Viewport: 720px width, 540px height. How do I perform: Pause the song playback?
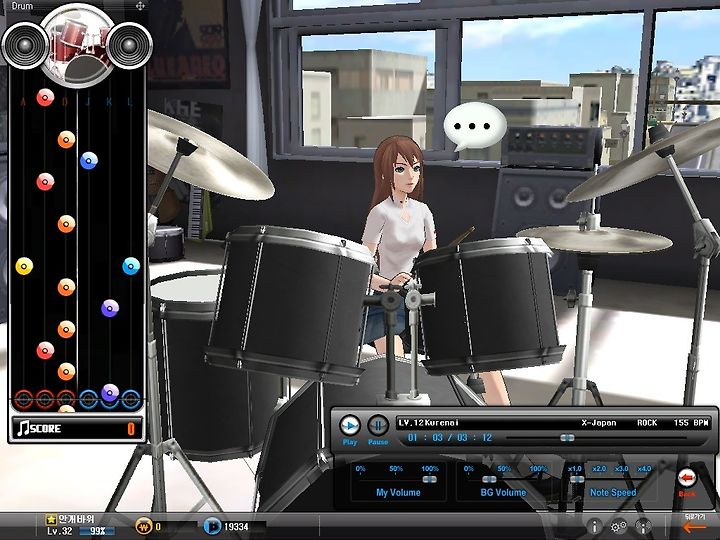(378, 425)
